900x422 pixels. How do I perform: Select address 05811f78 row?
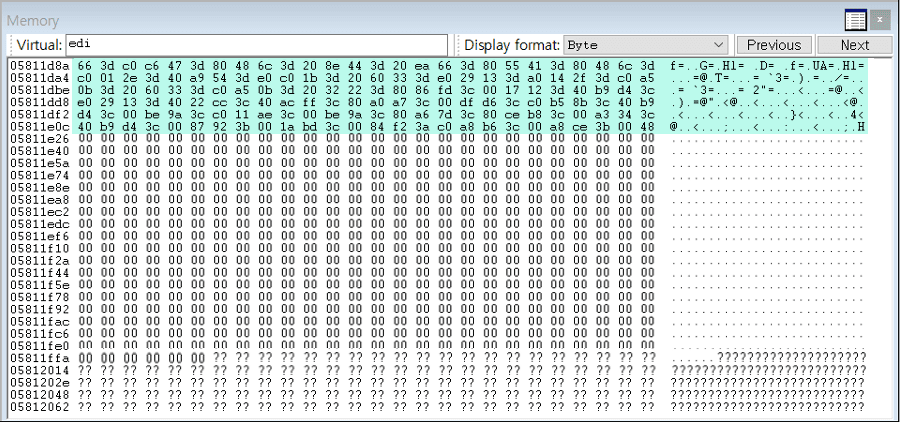(x=438, y=297)
